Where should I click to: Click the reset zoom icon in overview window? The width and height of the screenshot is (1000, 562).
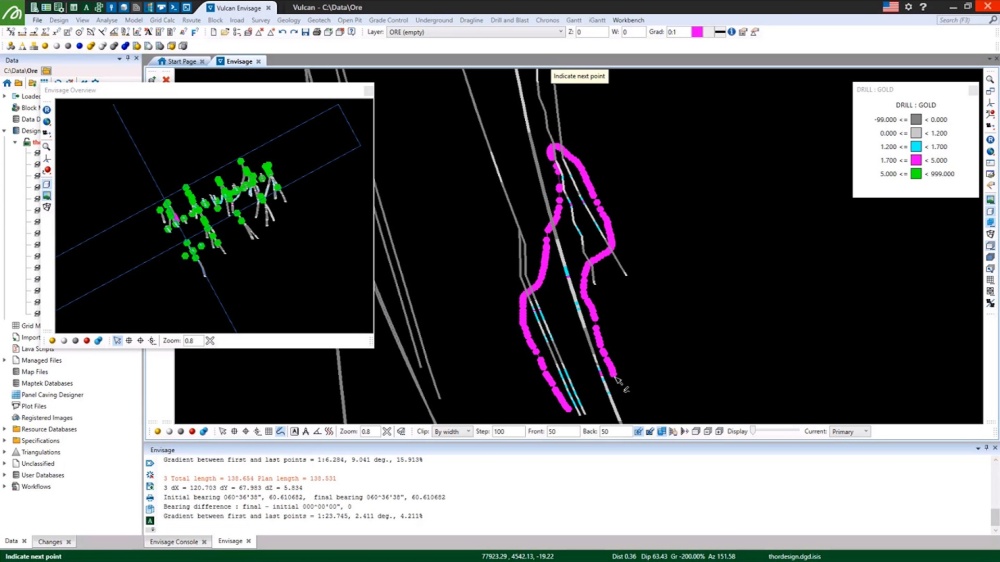click(x=210, y=341)
